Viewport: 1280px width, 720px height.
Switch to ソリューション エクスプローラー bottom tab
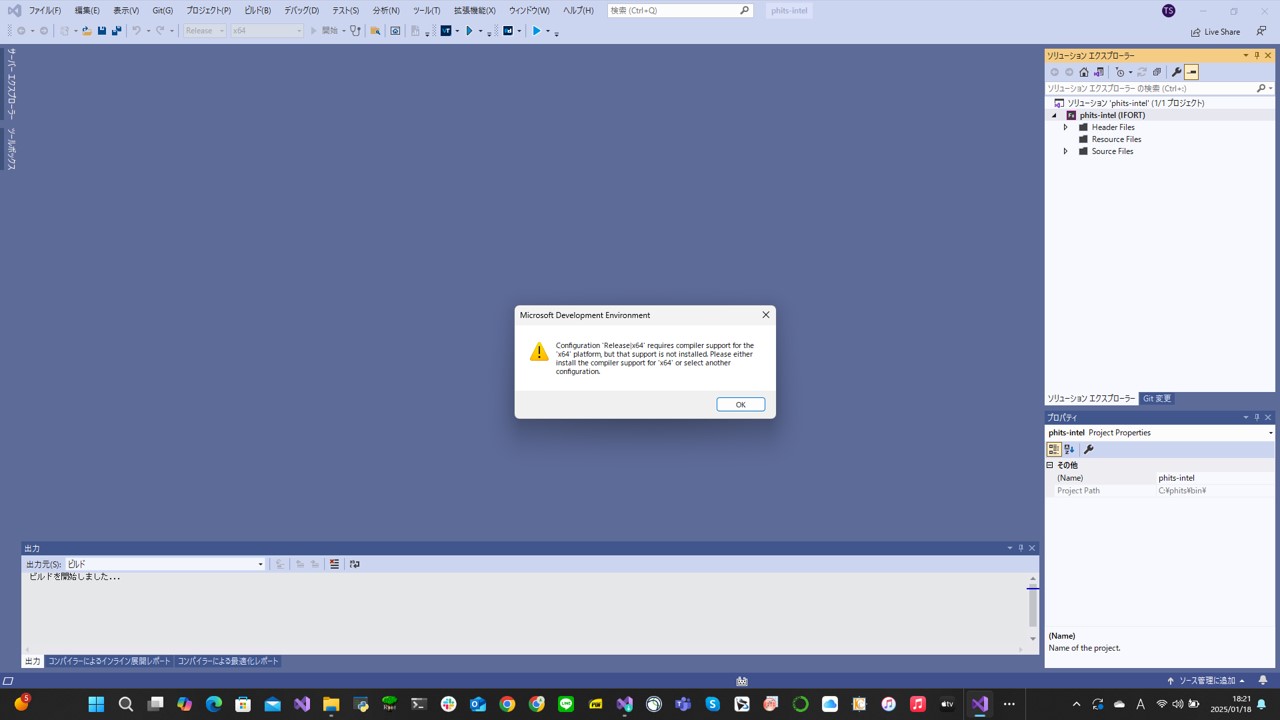(x=1091, y=398)
